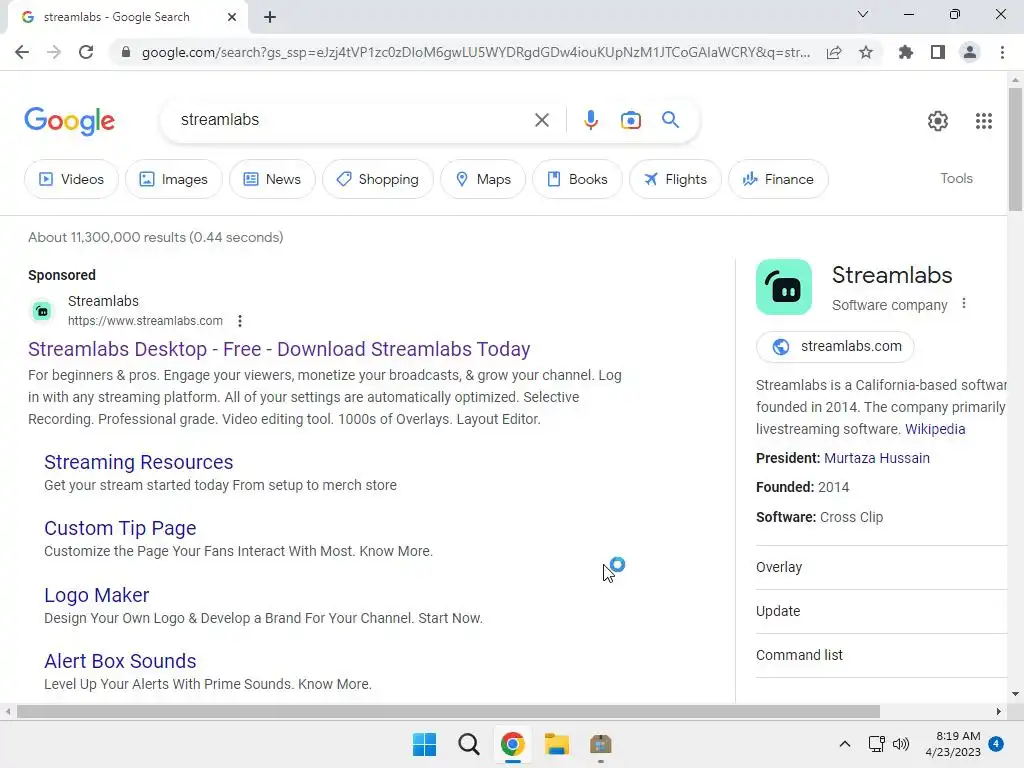Open the Wikipedia link for Streamlabs

[935, 429]
